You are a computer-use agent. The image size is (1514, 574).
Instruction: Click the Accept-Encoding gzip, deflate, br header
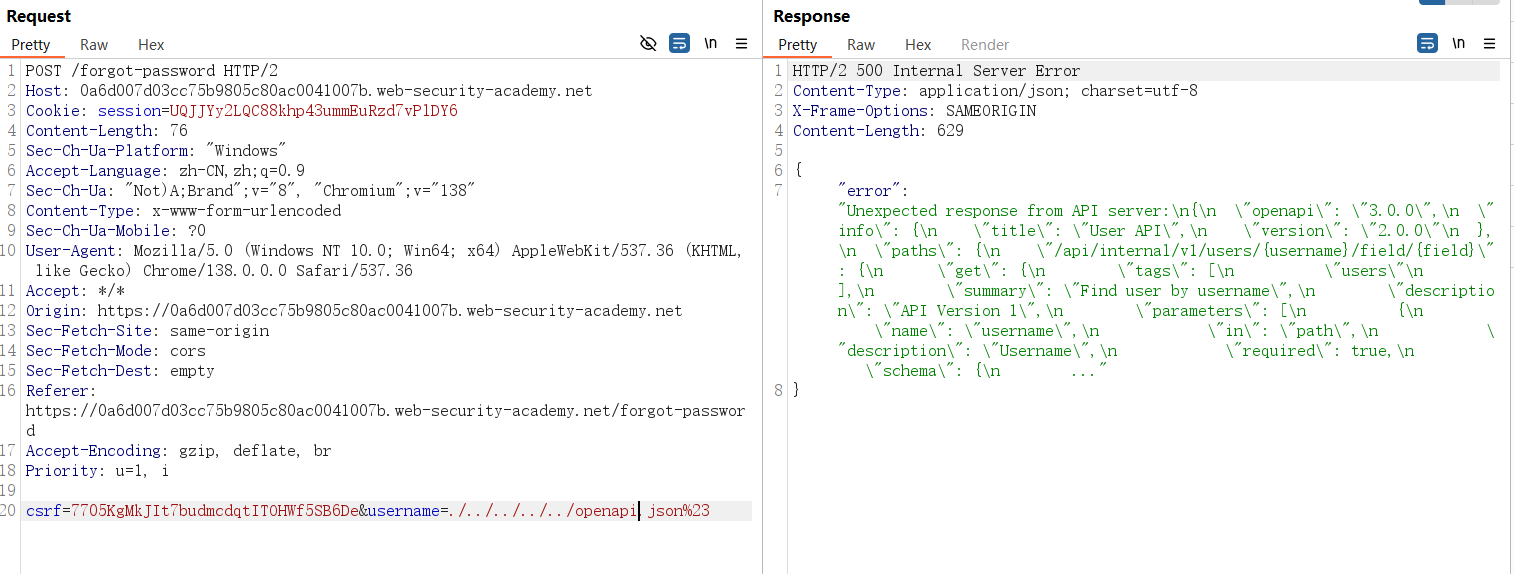point(178,451)
